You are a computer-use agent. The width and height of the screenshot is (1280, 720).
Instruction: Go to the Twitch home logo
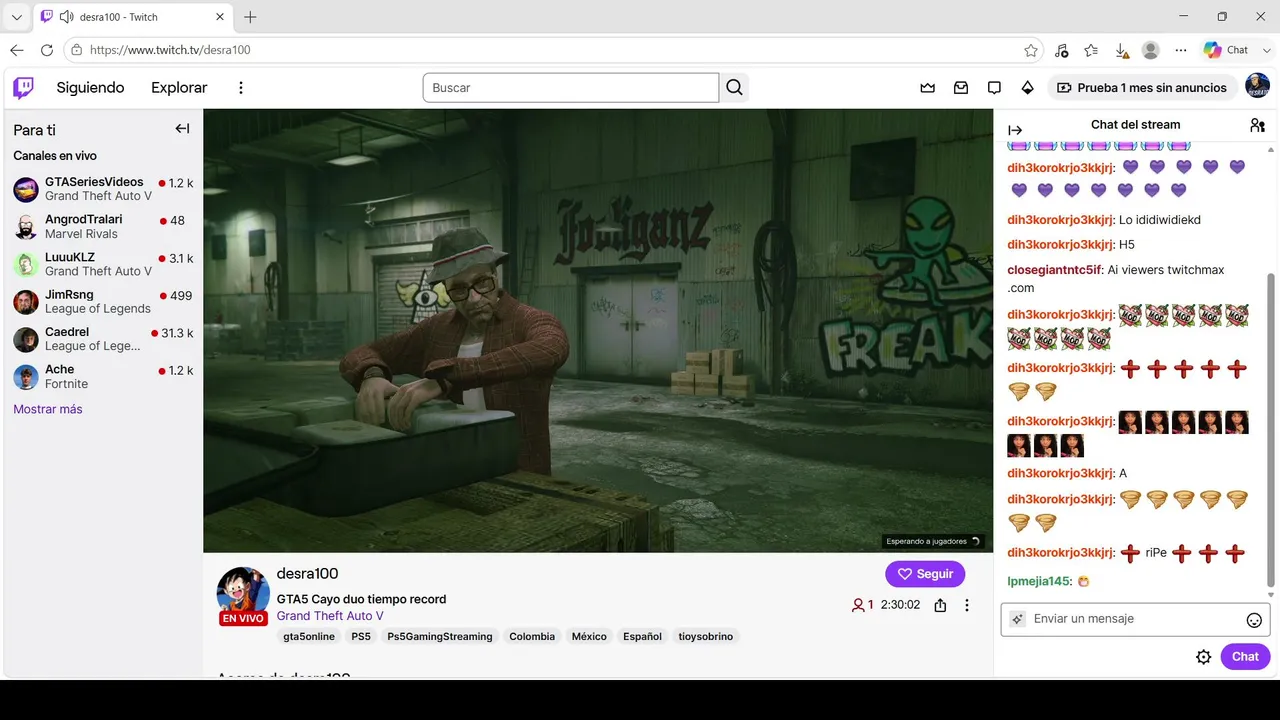(x=23, y=88)
